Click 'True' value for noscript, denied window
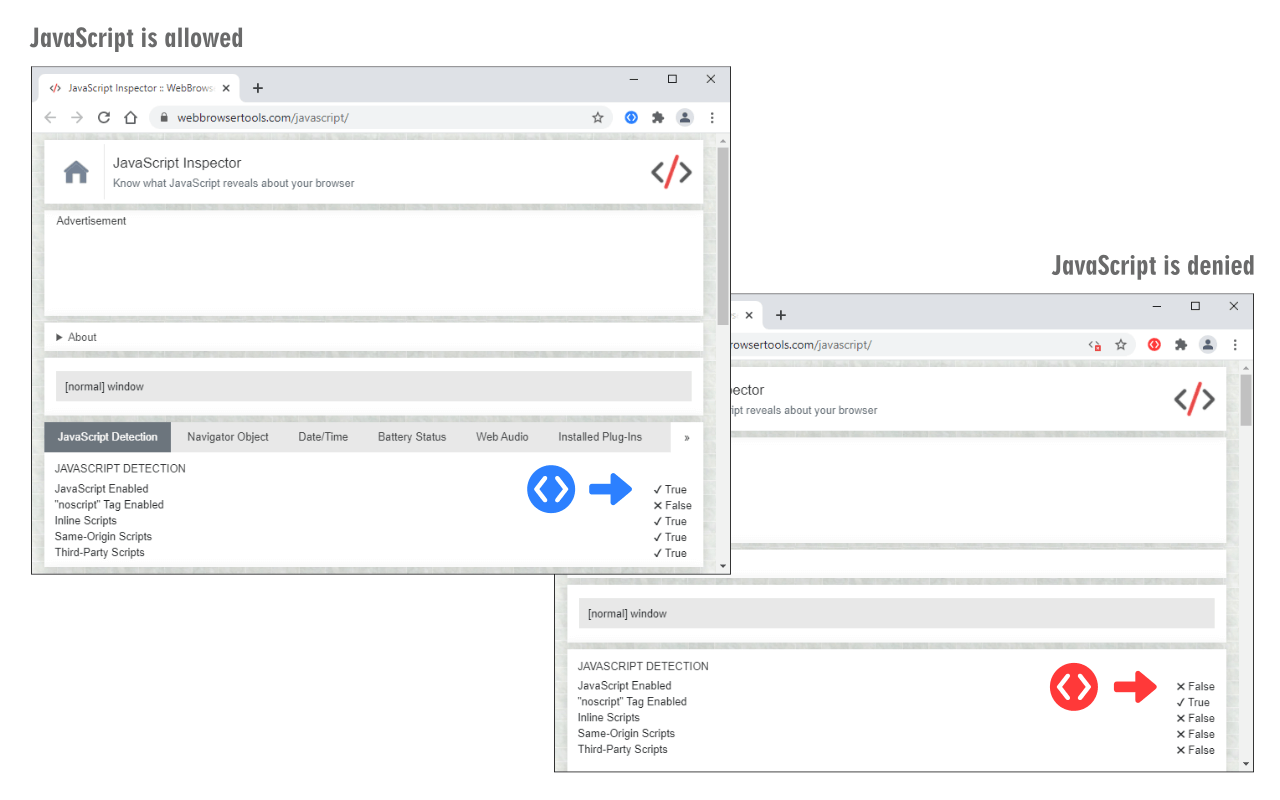This screenshot has height=800, width=1280. (1193, 703)
